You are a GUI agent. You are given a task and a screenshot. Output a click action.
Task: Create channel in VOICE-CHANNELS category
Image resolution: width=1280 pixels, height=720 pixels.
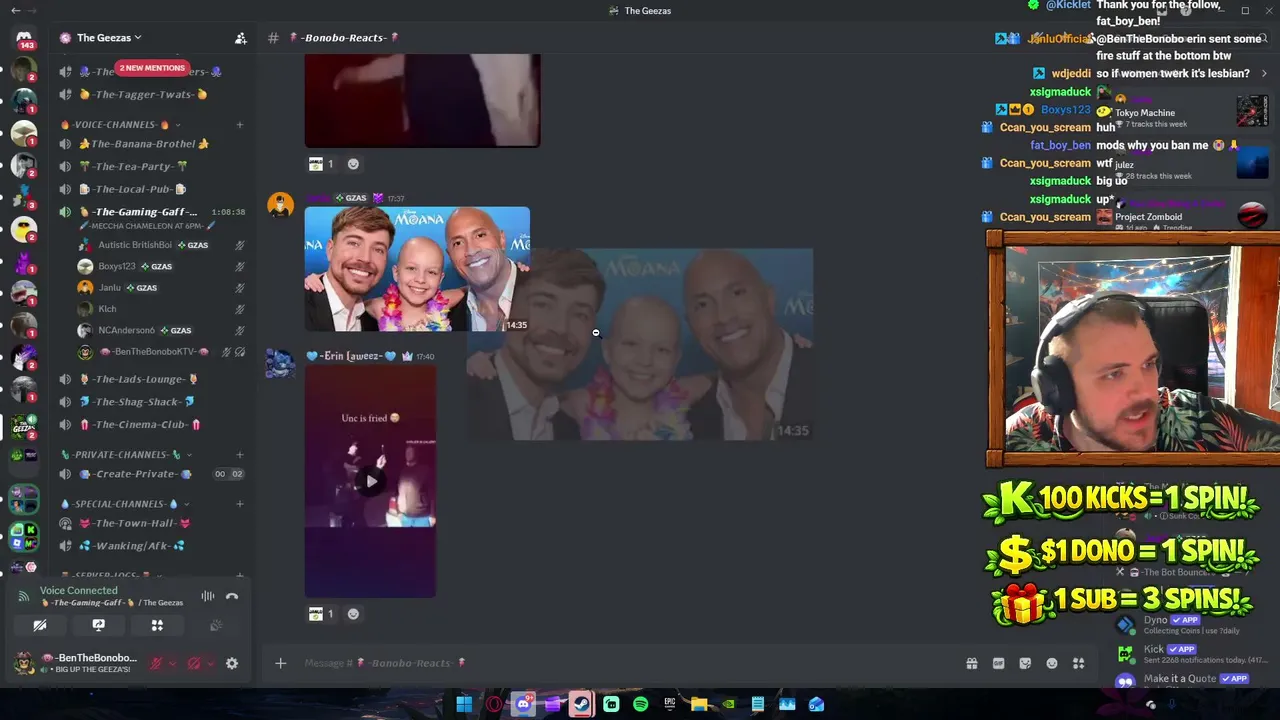tap(240, 125)
